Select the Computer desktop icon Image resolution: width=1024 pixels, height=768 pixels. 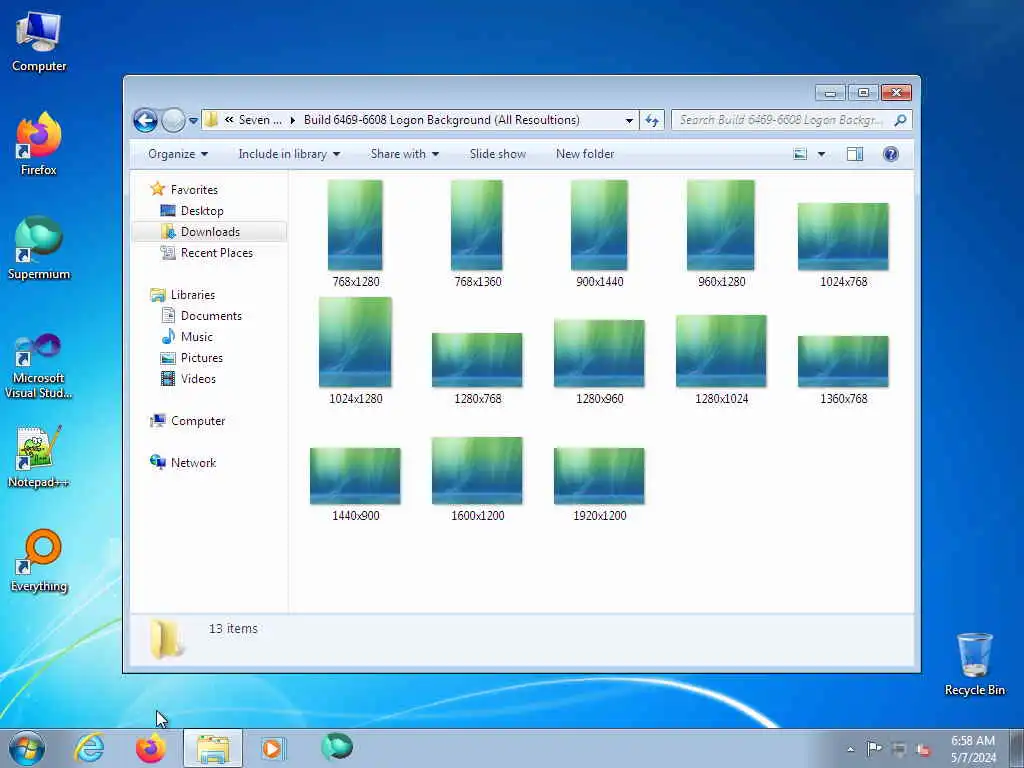[x=39, y=42]
